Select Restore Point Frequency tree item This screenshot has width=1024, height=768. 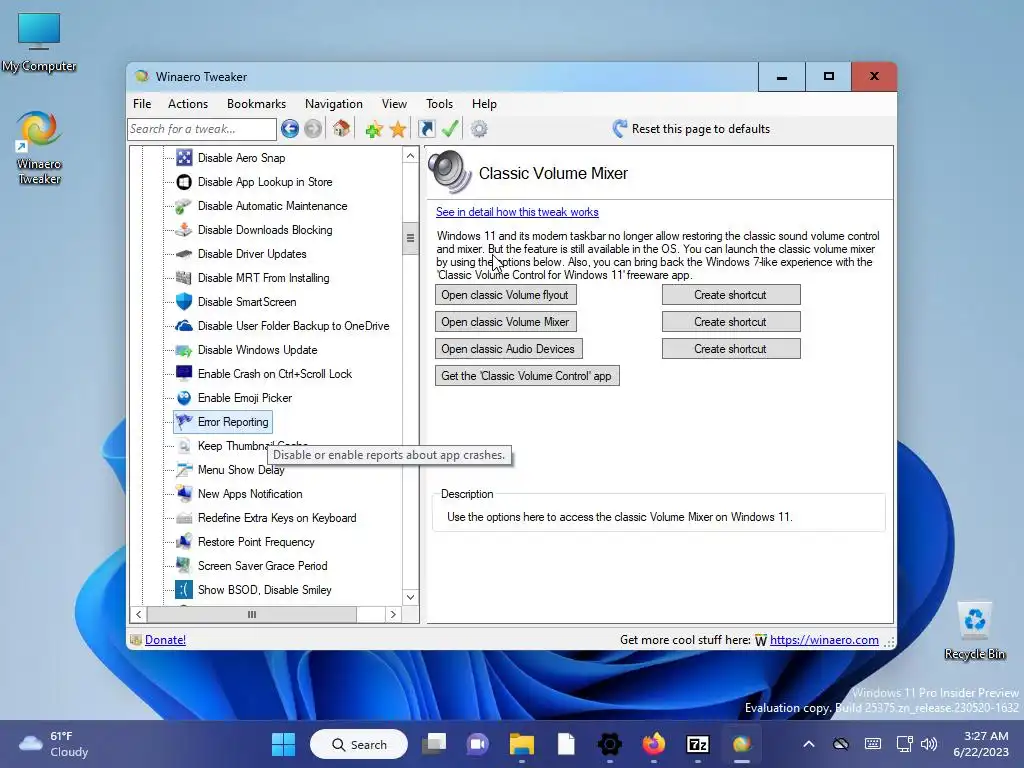[256, 542]
